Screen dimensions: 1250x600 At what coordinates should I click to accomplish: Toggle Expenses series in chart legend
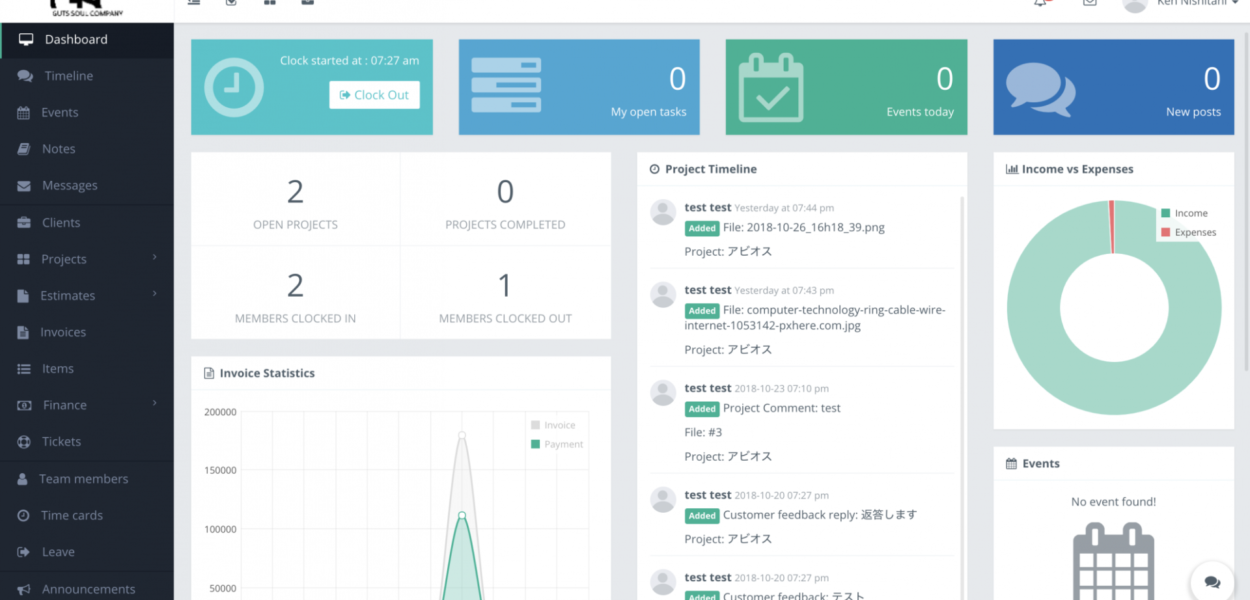(1194, 232)
